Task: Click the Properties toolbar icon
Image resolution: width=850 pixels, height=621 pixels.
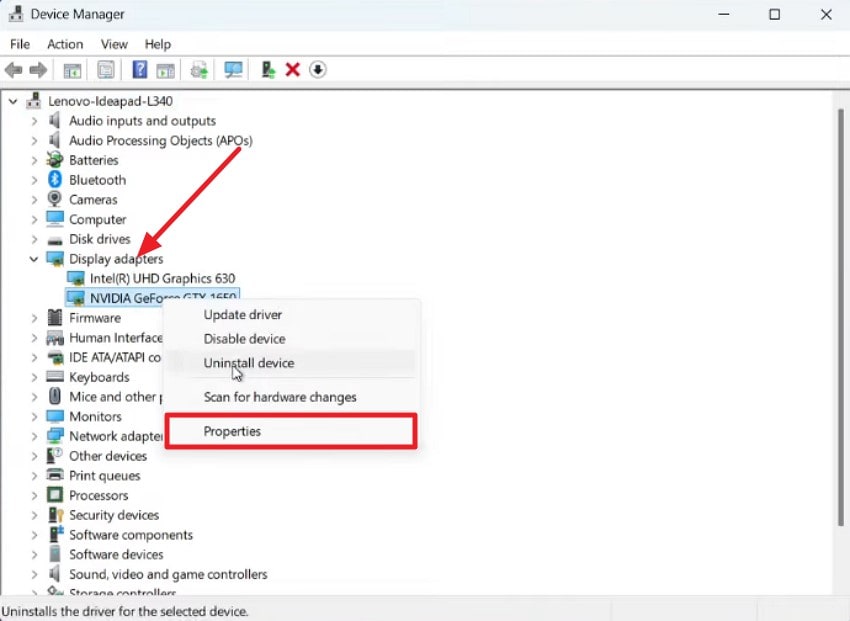Action: click(x=105, y=69)
